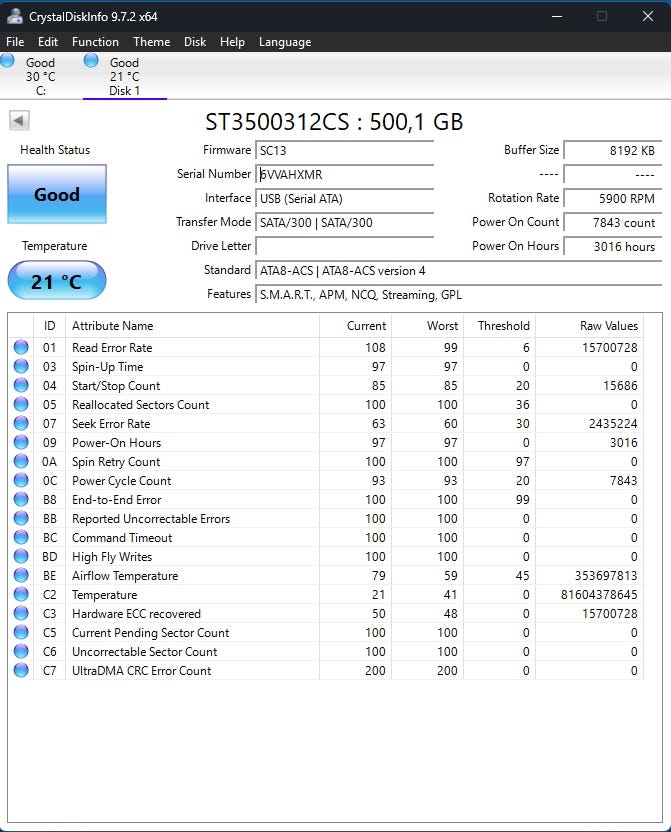Click status orb beside Seek Error Rate
Viewport: 671px width, 832px height.
pyautogui.click(x=21, y=423)
